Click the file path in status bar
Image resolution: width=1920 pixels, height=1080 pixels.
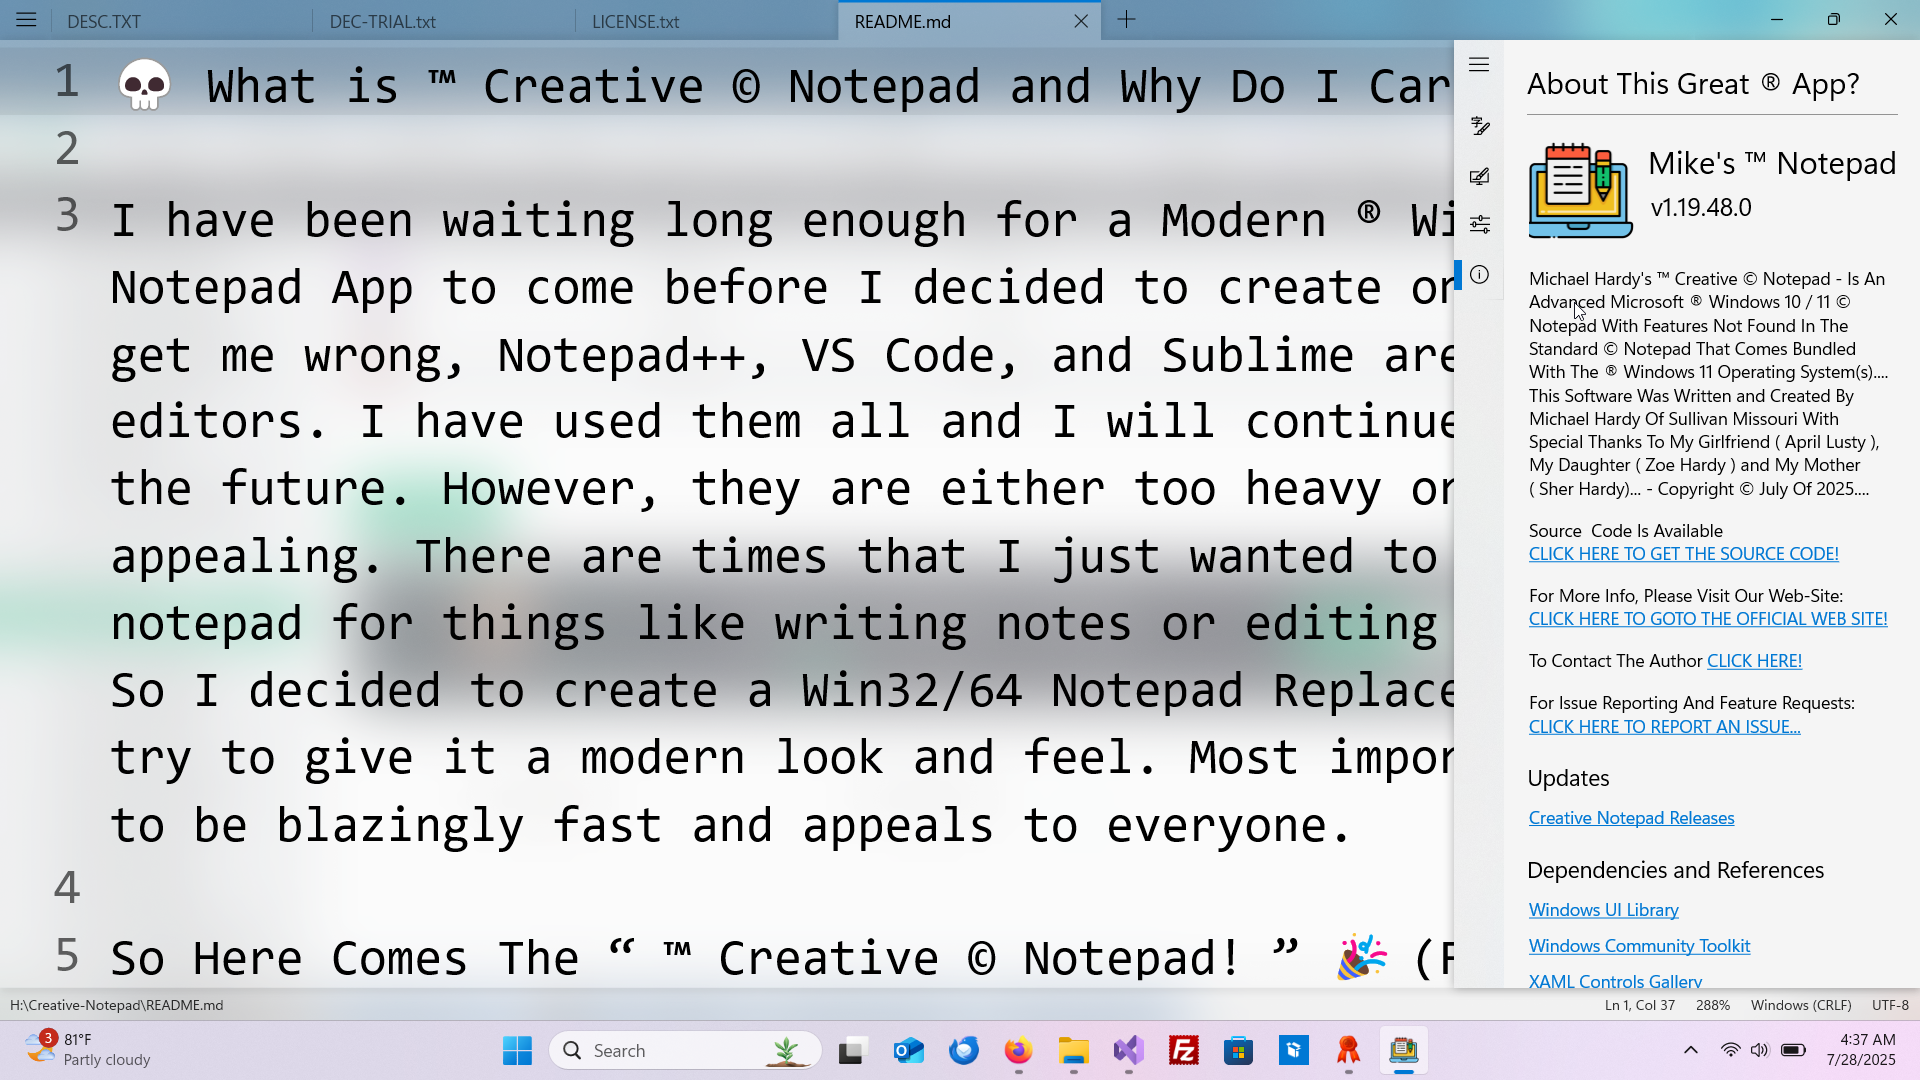pos(117,1005)
